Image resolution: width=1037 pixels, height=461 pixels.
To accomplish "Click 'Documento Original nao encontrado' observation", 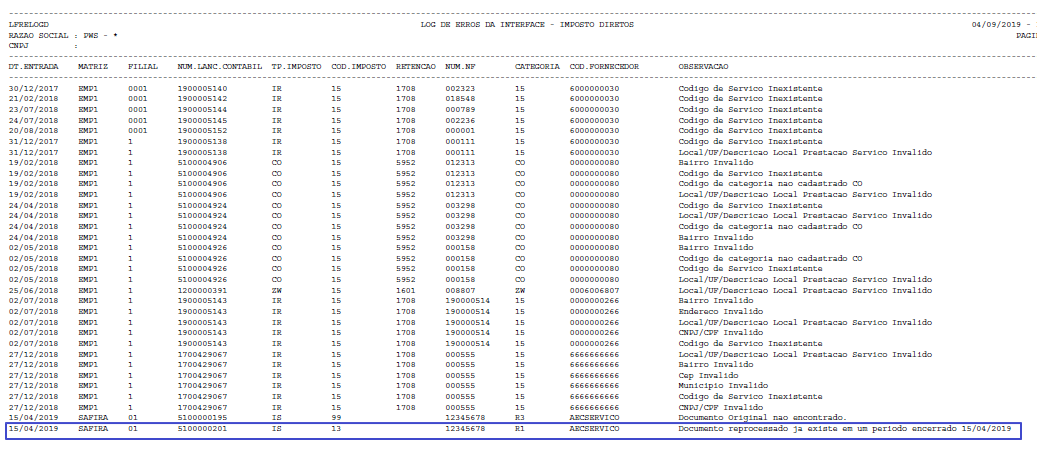I will click(763, 418).
